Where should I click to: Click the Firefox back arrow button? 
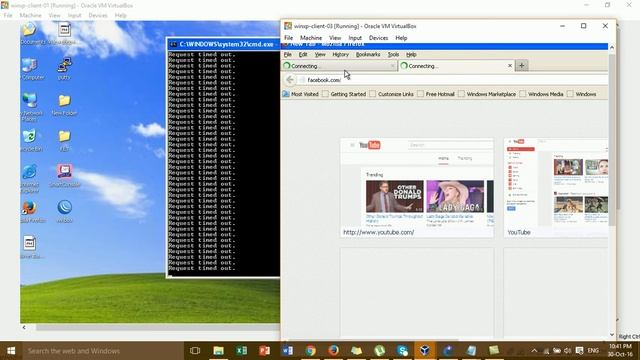pyautogui.click(x=290, y=80)
